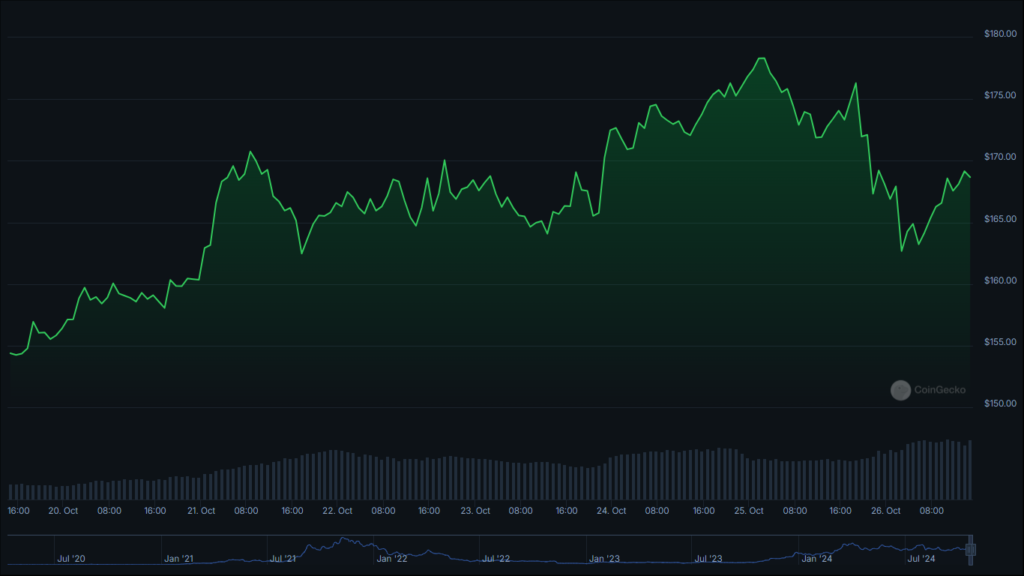Click the highest peak of the green price line
This screenshot has height=576, width=1024.
pos(761,59)
